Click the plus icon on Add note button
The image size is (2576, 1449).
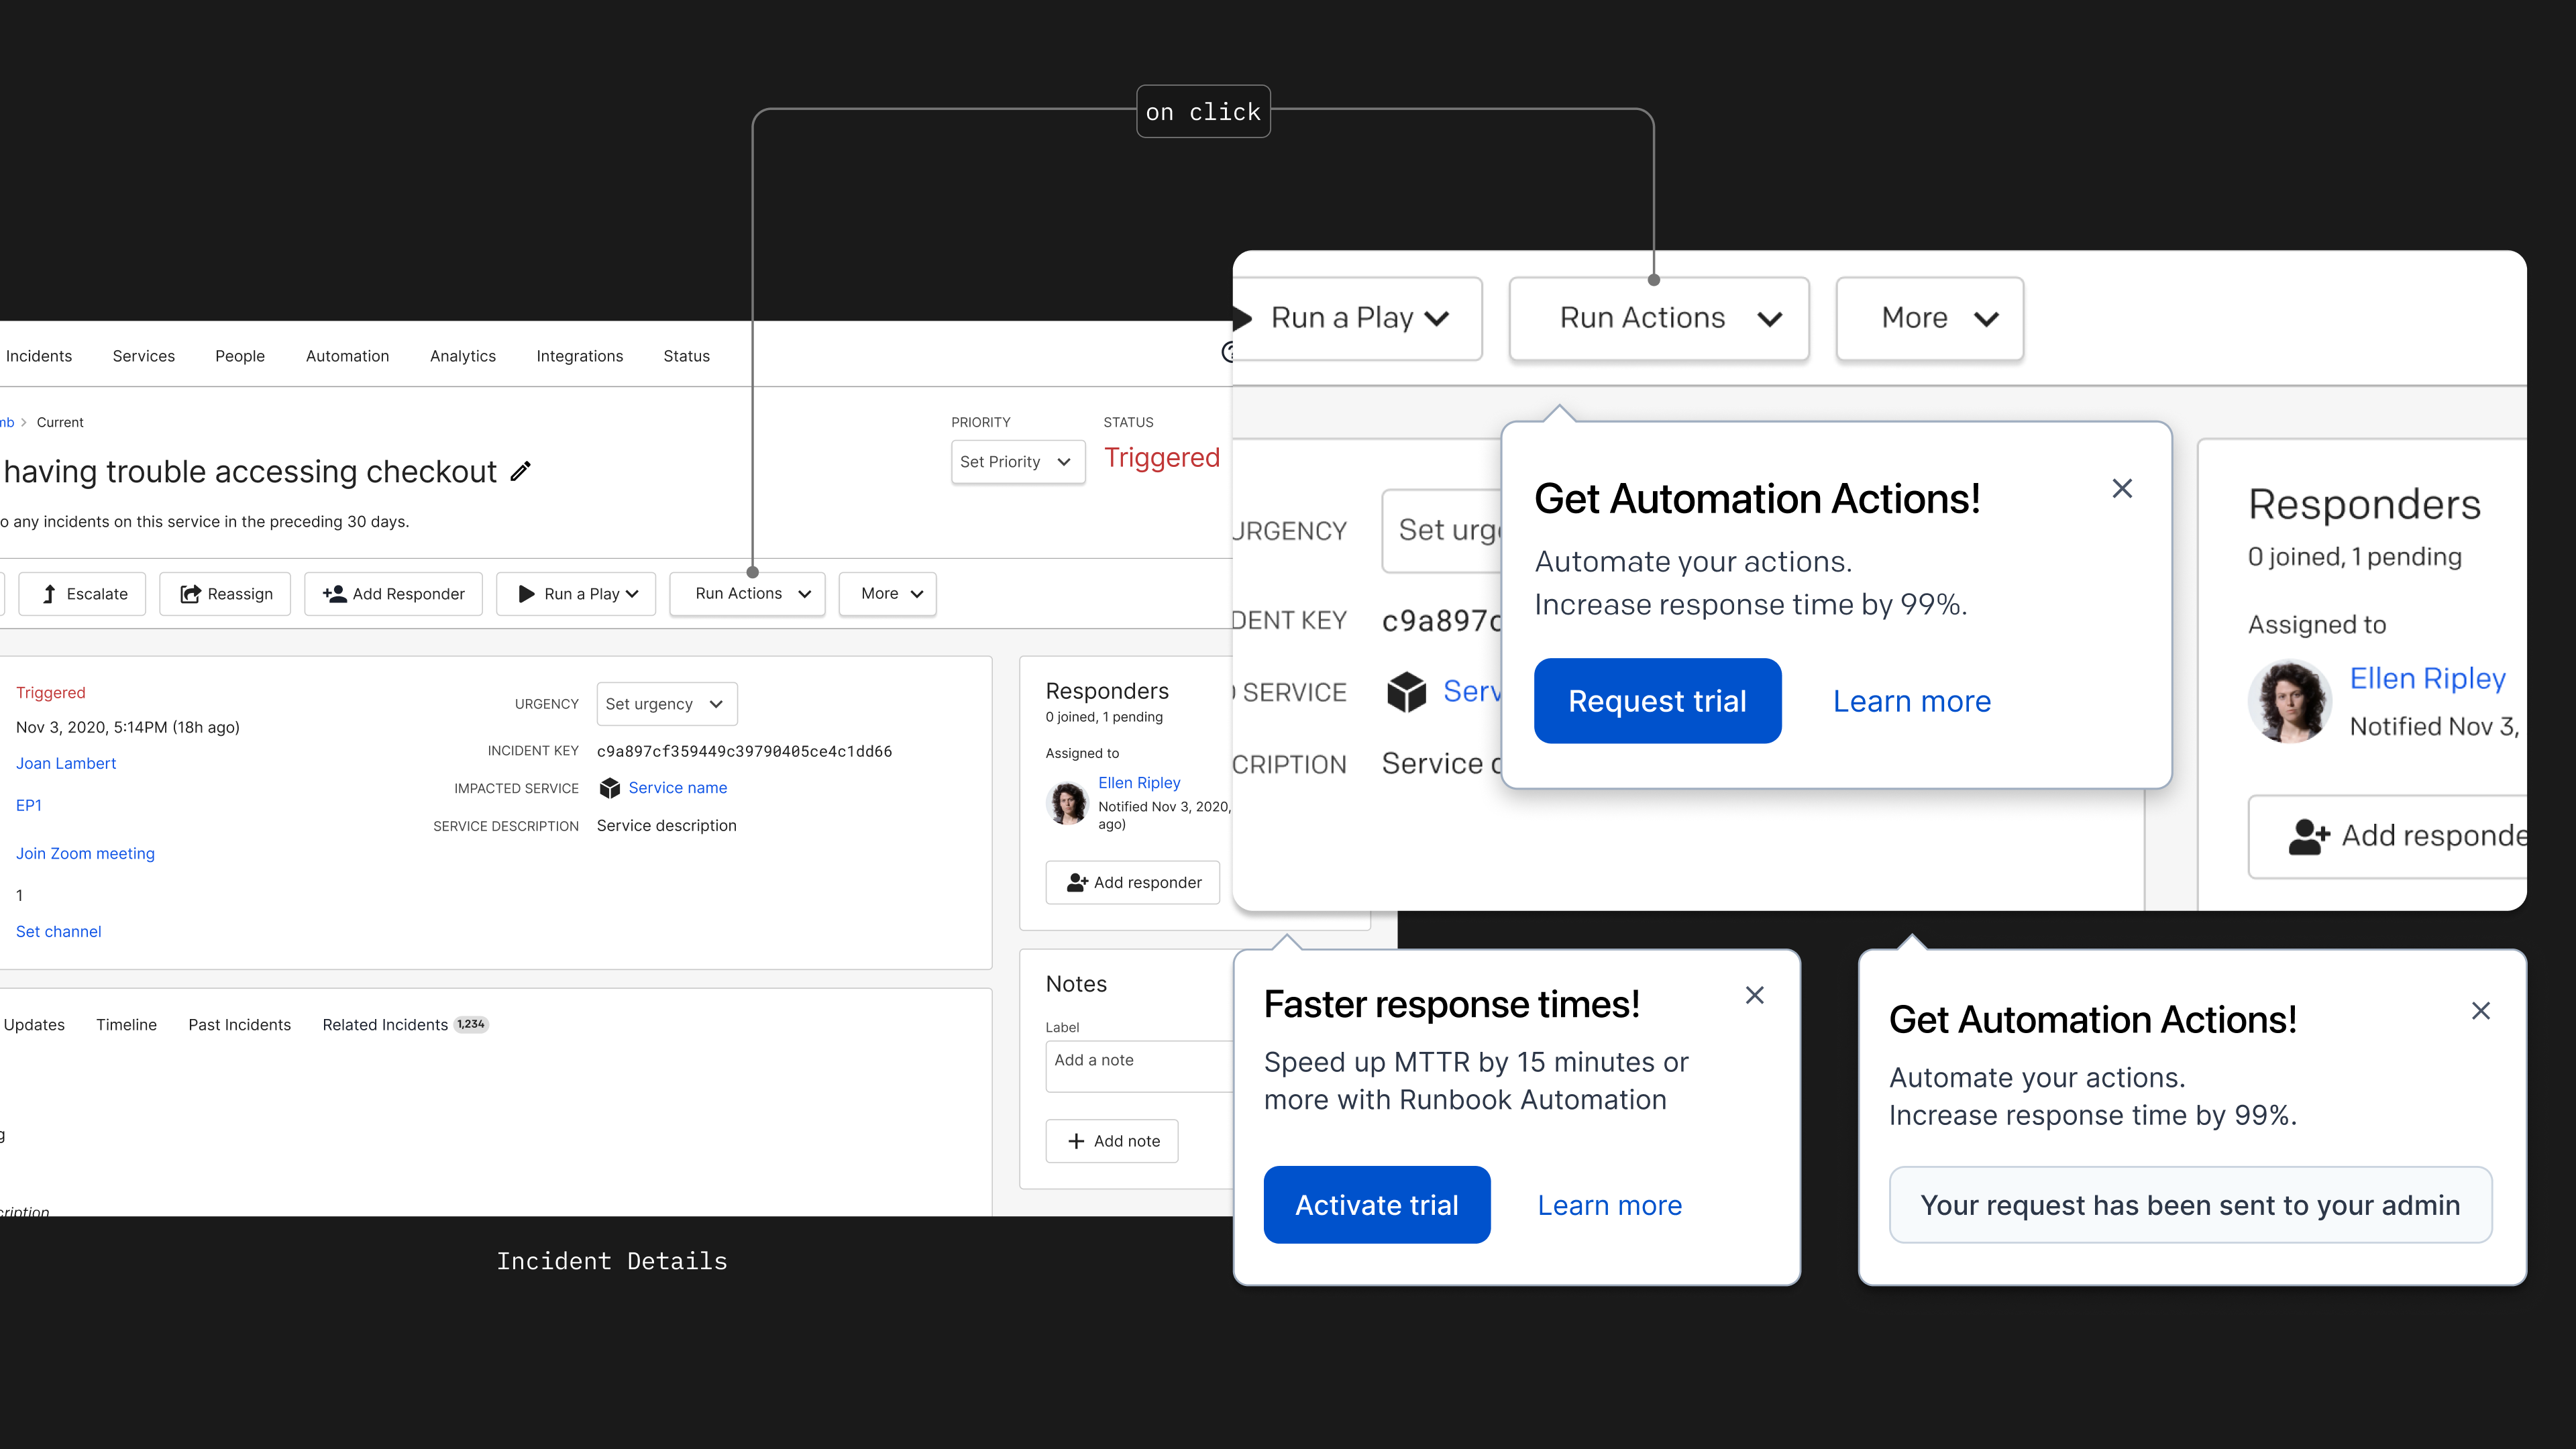[x=1076, y=1140]
